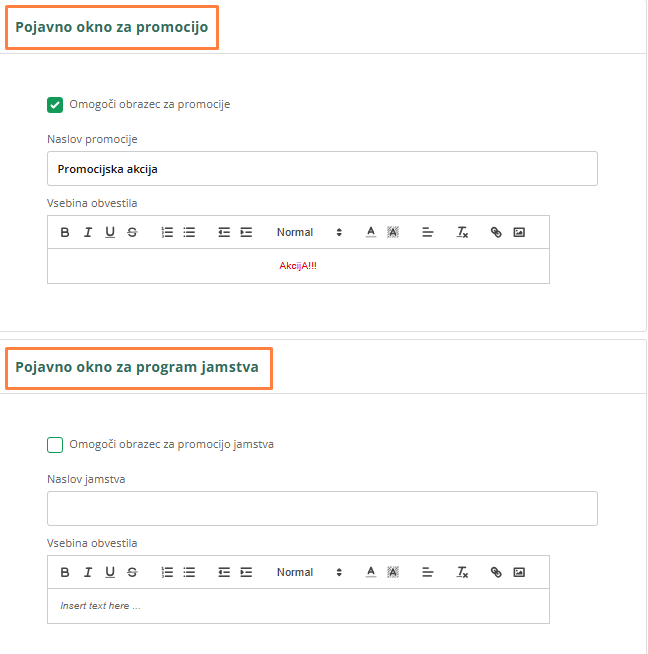Image resolution: width=648 pixels, height=654 pixels.
Task: Underline text in the guarantee program editor
Action: click(110, 572)
